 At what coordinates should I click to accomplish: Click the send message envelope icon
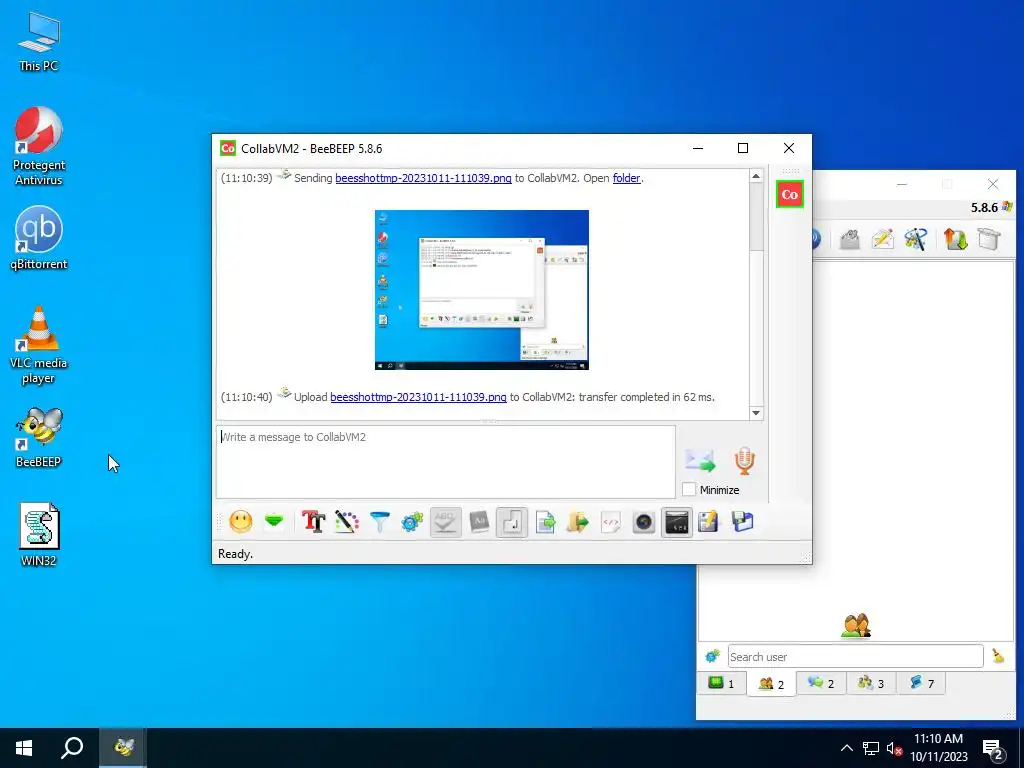pos(701,460)
